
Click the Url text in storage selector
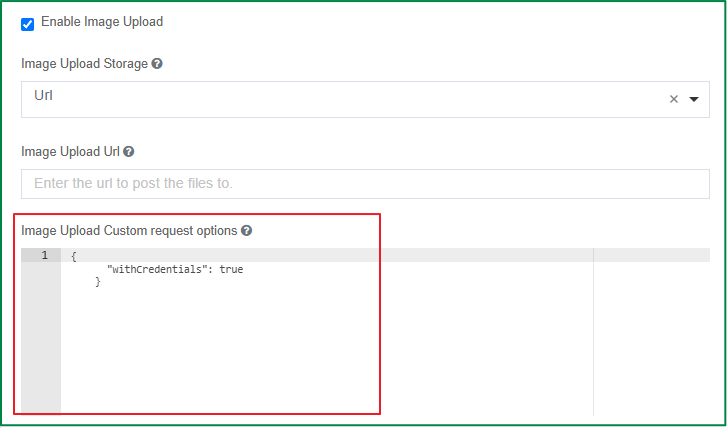pos(44,95)
